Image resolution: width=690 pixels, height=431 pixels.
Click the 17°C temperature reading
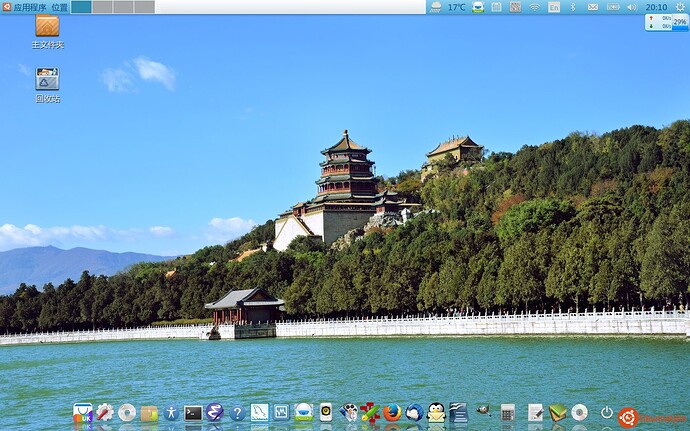456,7
